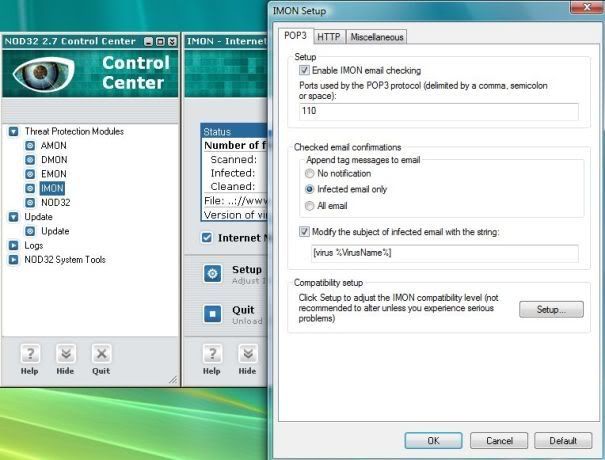Toggle Modify the subject of infected email
Screen dimensions: 605x460
(305, 231)
